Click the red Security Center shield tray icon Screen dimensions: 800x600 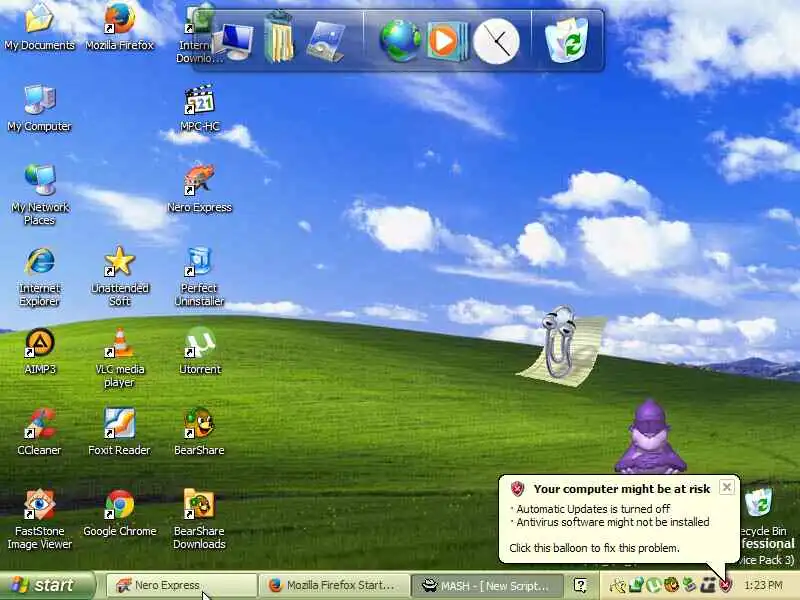(x=726, y=585)
